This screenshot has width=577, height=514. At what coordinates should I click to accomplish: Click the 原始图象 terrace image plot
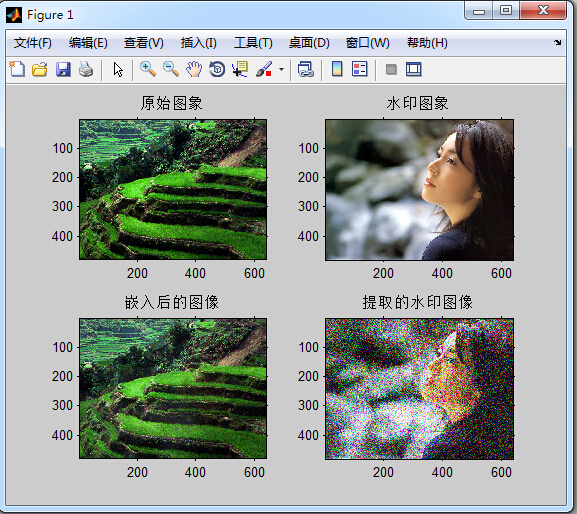click(173, 189)
